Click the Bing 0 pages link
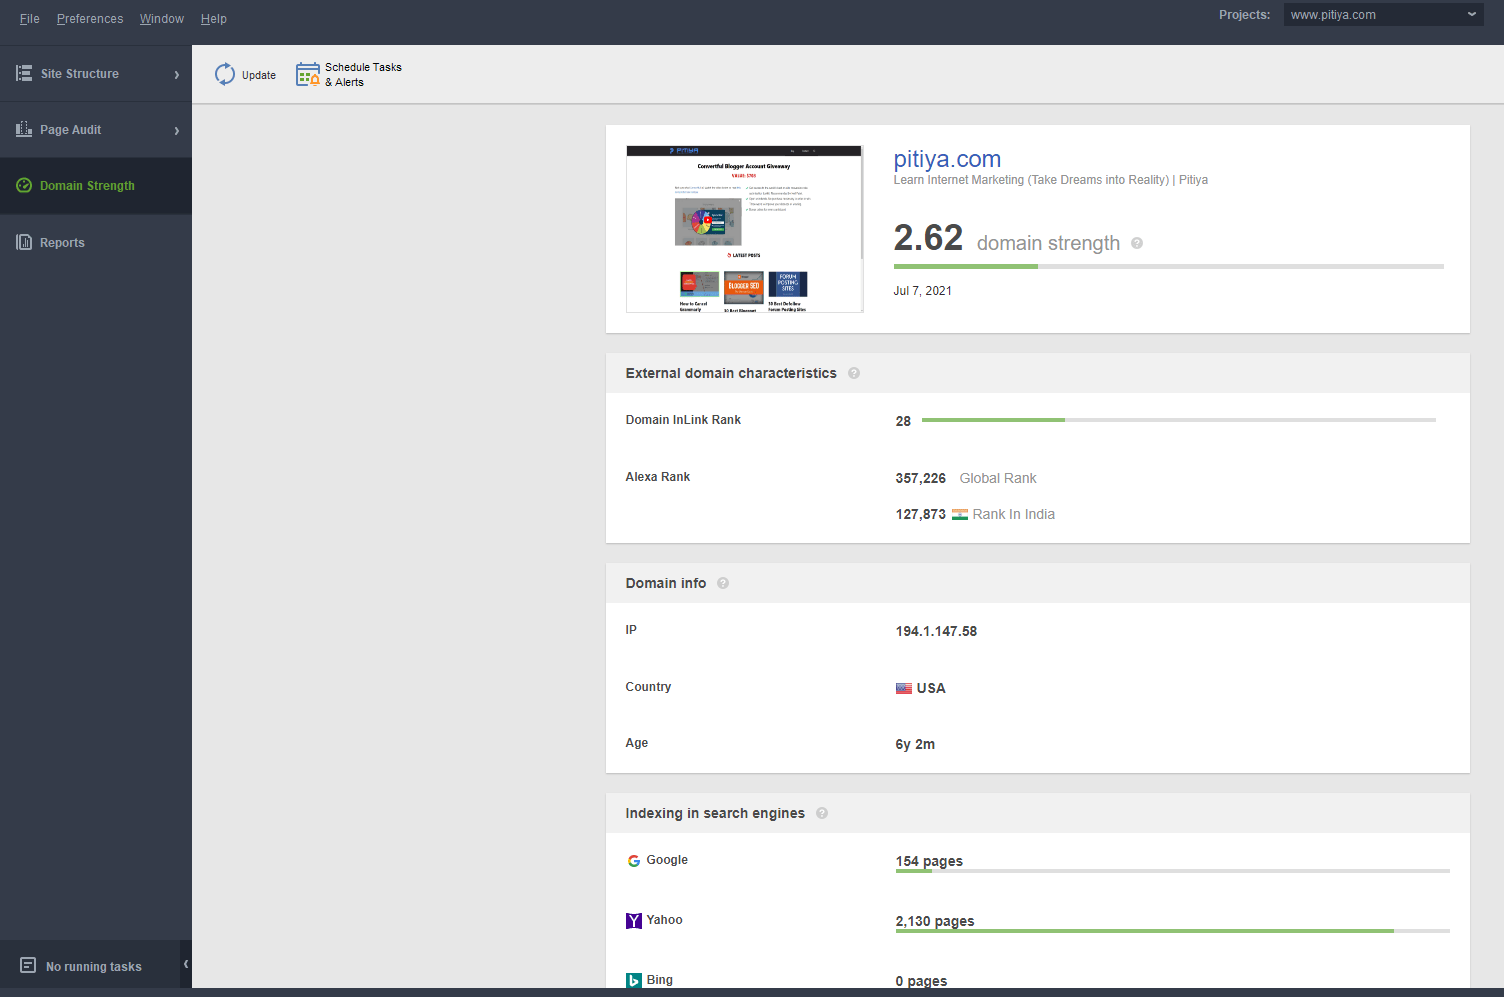The height and width of the screenshot is (997, 1504). pyautogui.click(x=921, y=981)
